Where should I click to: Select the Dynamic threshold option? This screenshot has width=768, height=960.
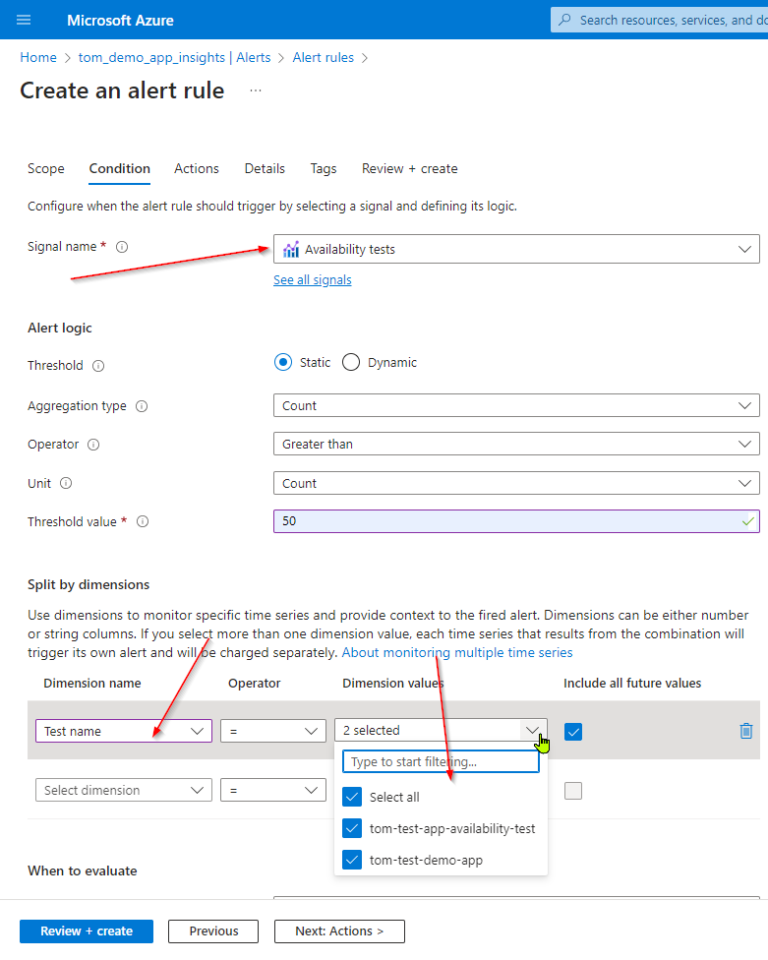pyautogui.click(x=351, y=362)
